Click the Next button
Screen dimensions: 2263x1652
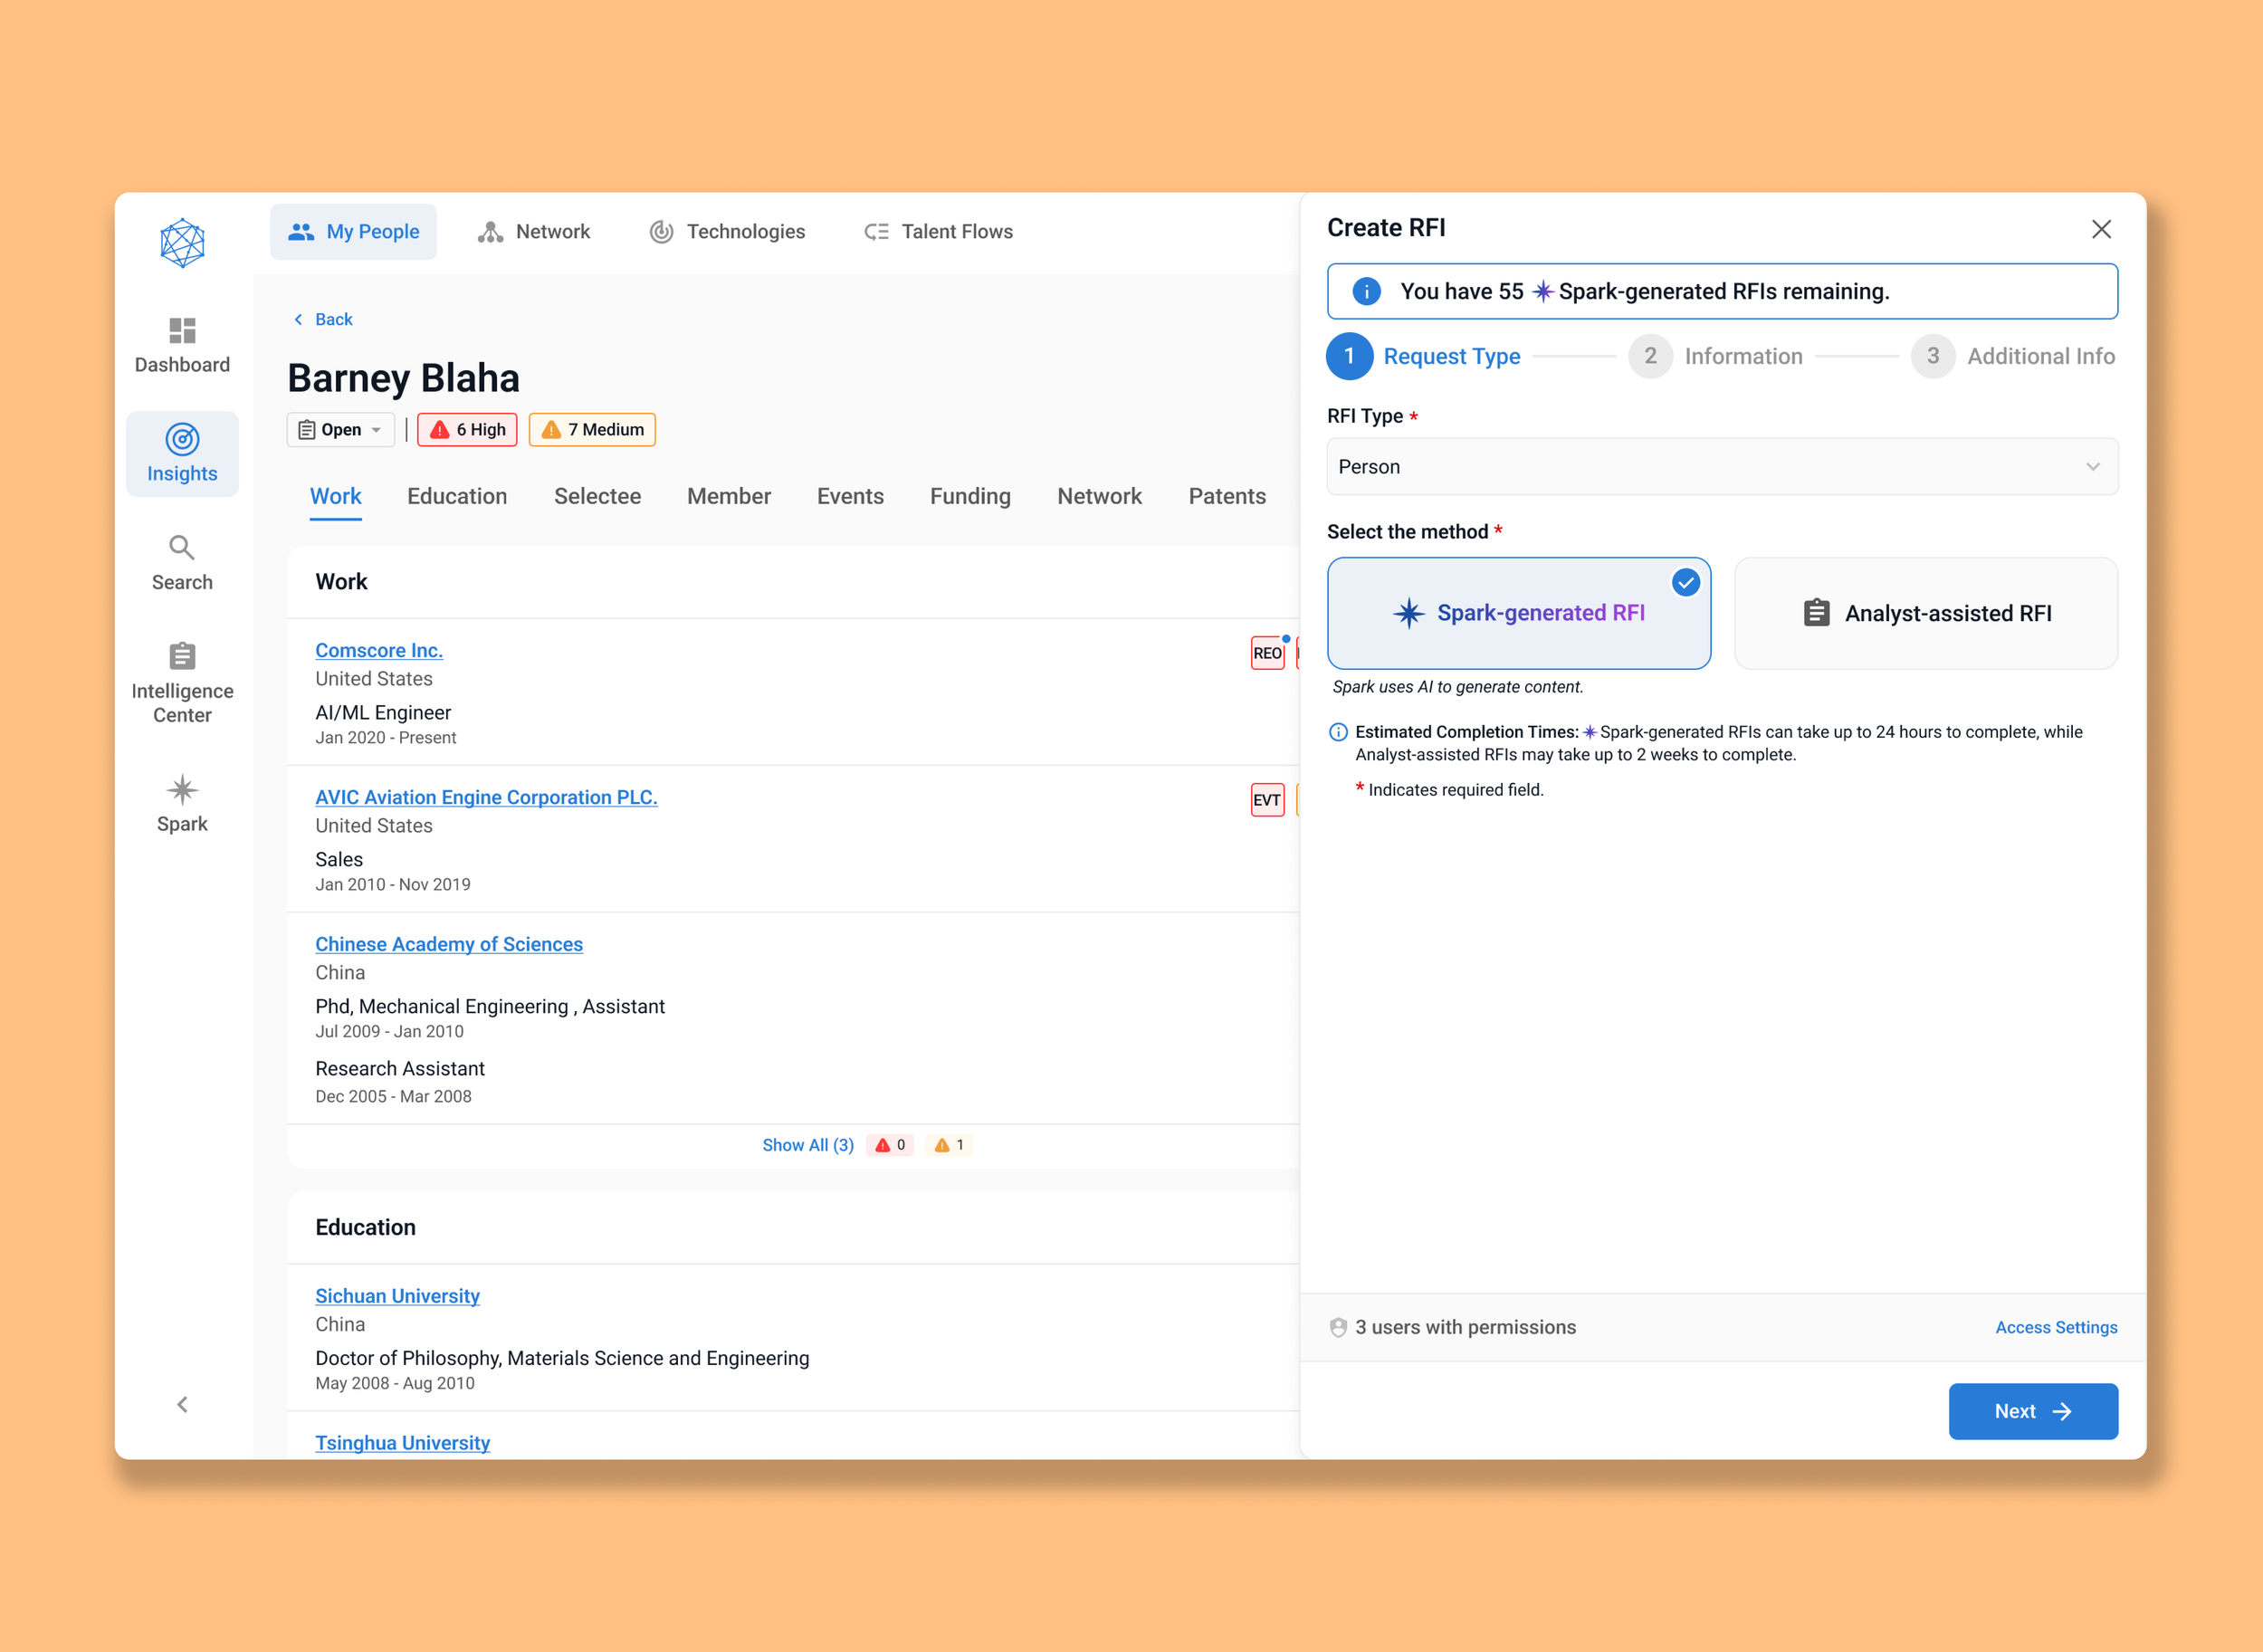coord(2032,1411)
